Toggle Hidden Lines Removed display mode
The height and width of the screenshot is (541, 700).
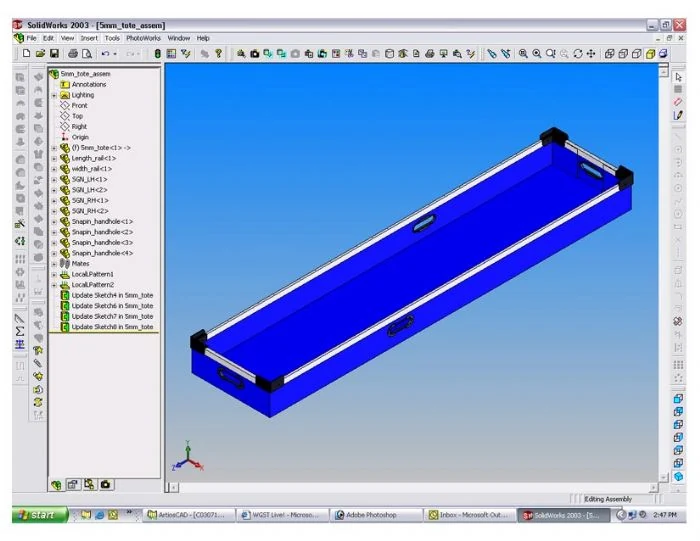[637, 54]
